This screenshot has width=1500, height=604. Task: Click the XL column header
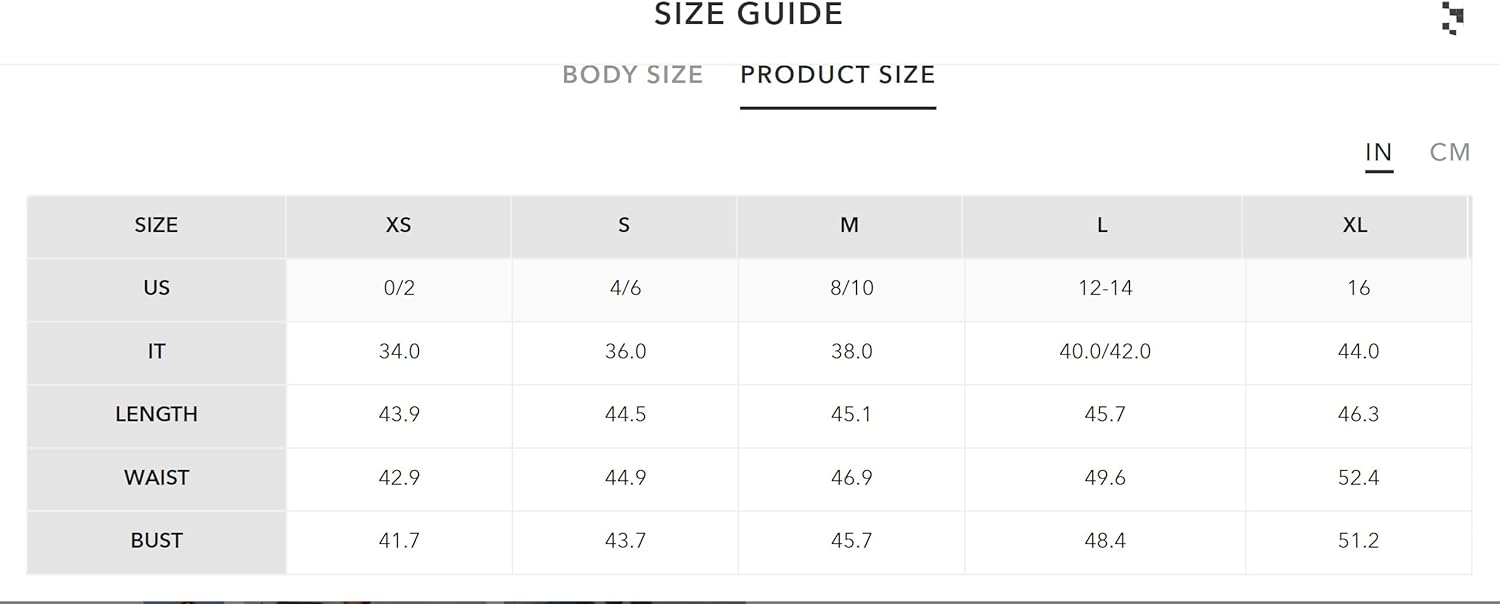click(x=1355, y=226)
